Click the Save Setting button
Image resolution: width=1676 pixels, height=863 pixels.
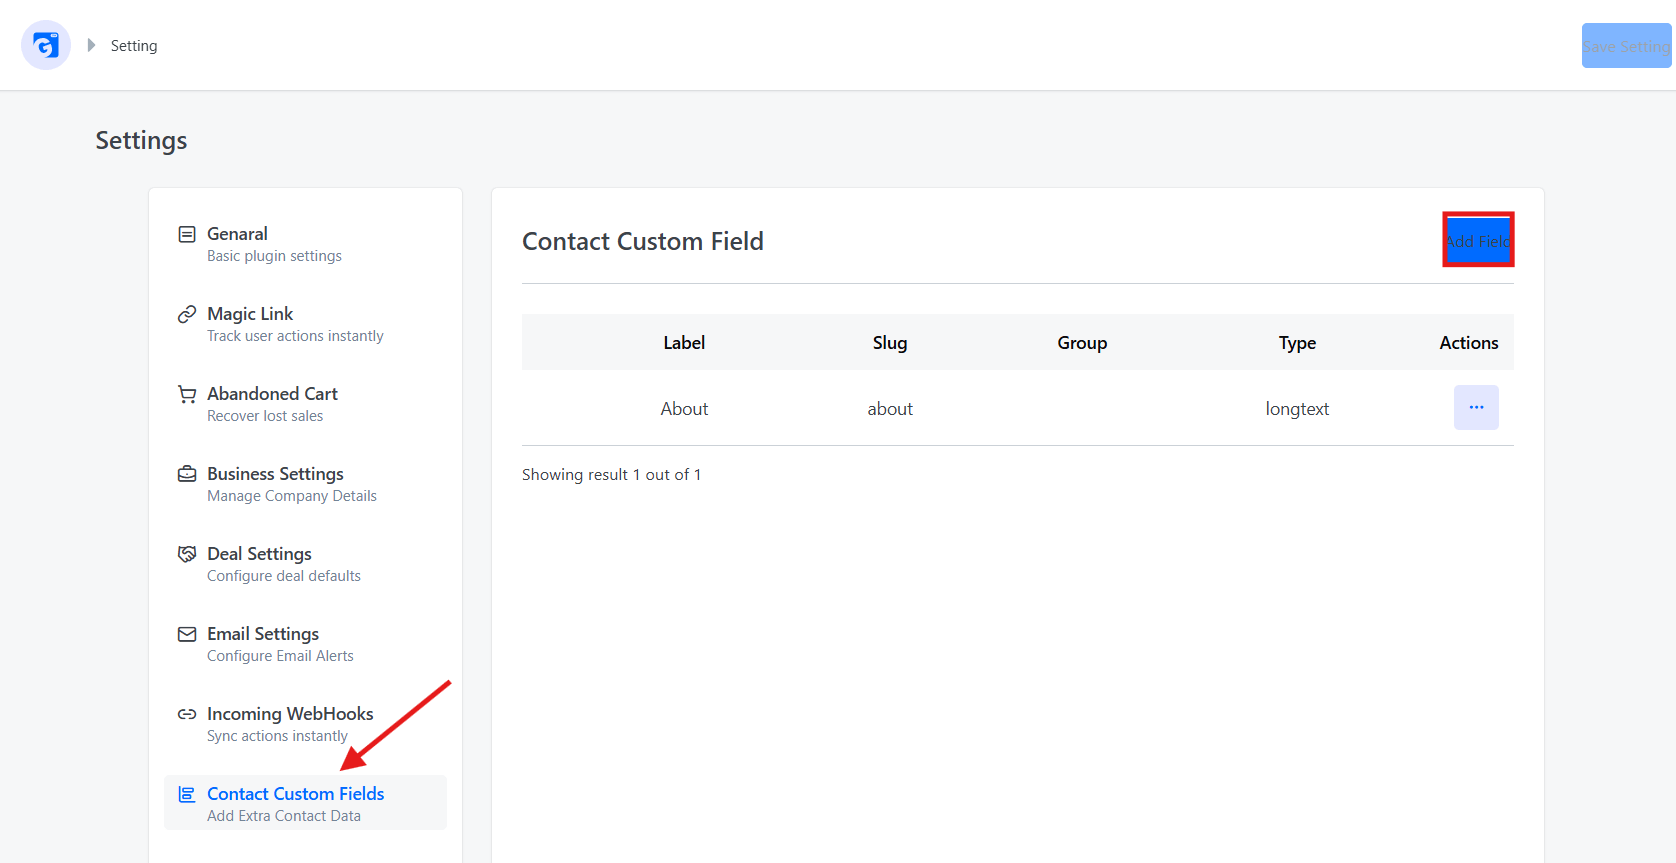tap(1626, 46)
